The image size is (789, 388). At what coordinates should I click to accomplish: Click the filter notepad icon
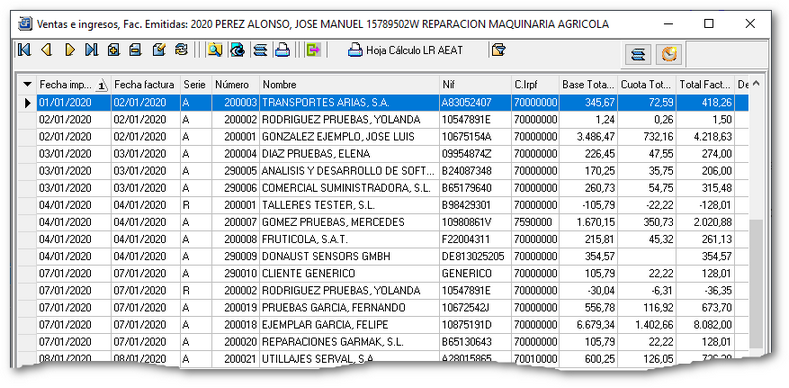(498, 50)
